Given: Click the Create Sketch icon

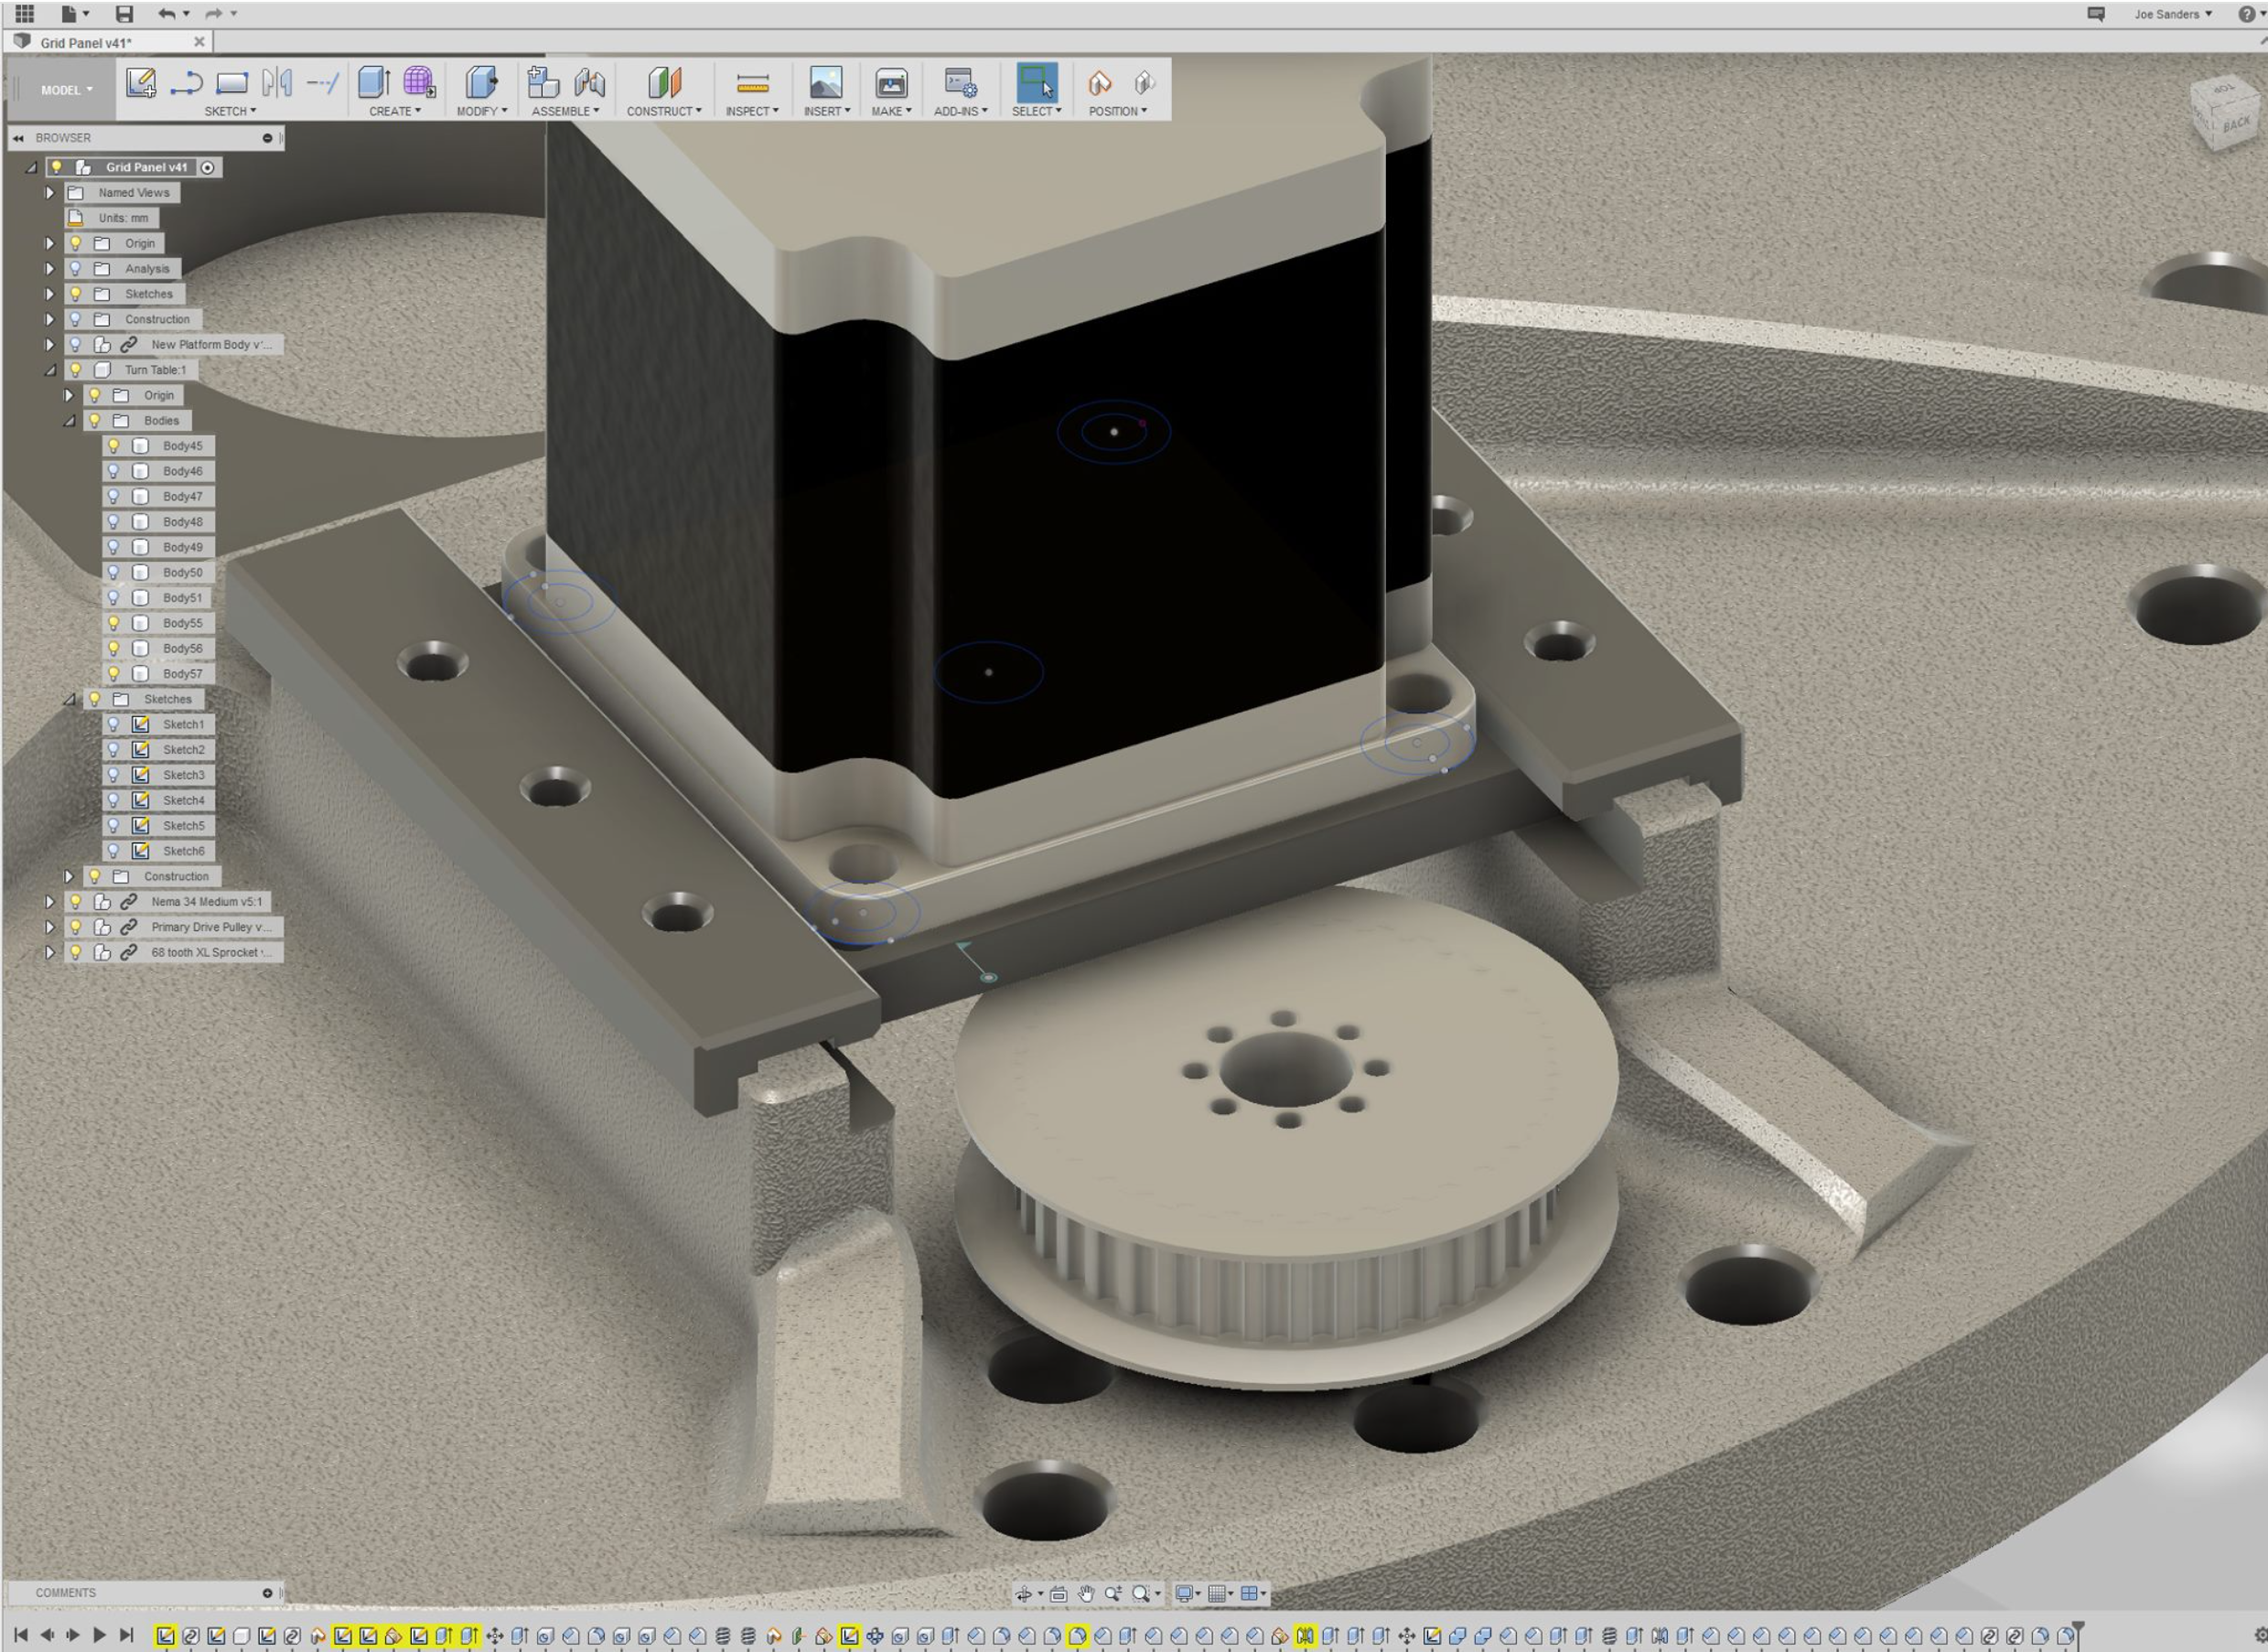Looking at the screenshot, I should 140,83.
